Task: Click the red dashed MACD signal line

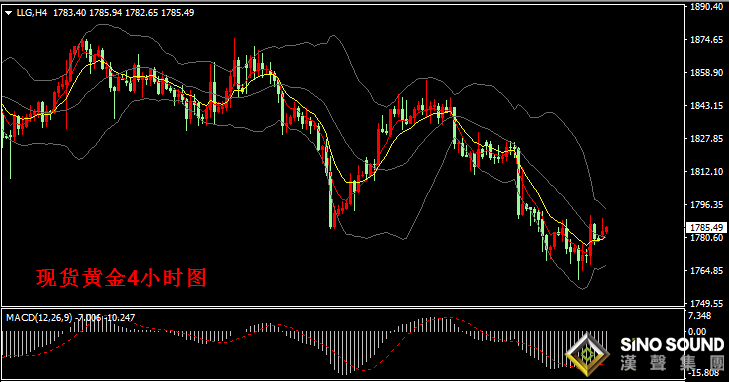Action: click(363, 369)
